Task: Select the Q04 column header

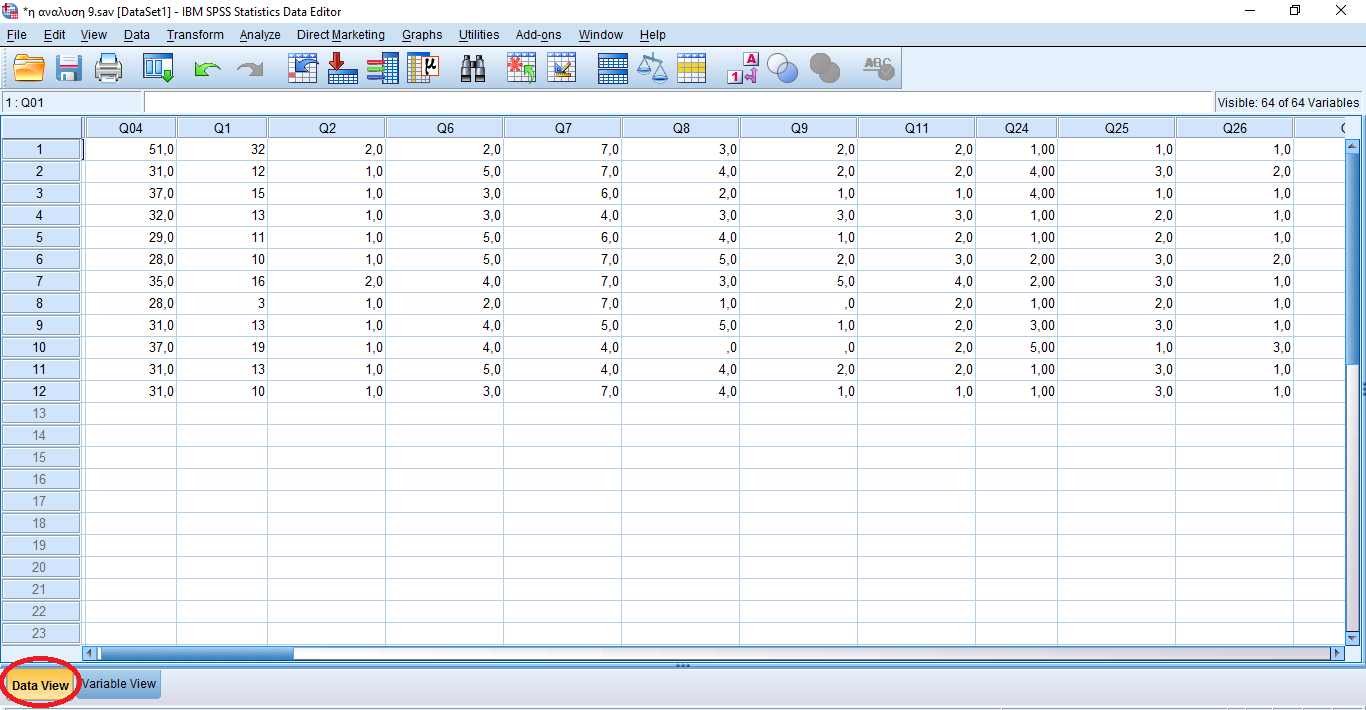Action: 130,128
